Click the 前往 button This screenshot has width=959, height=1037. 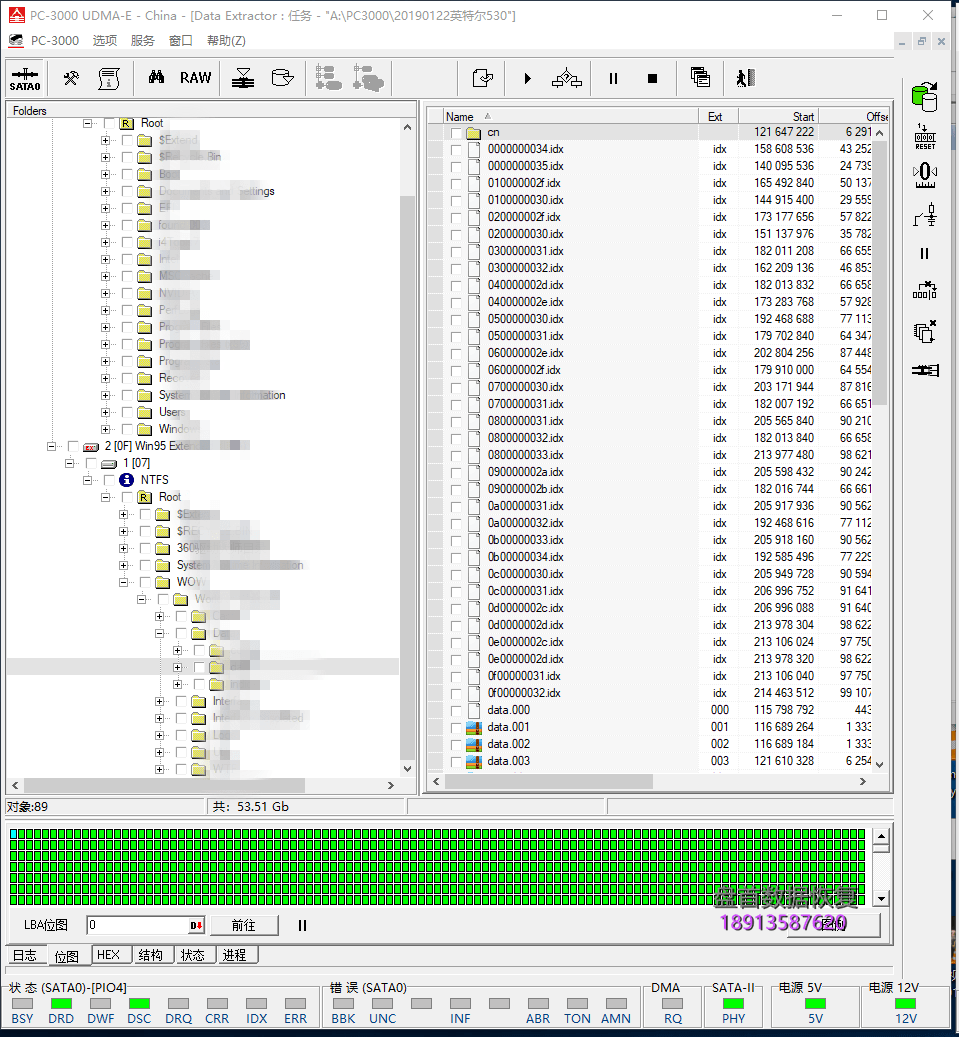tap(244, 925)
